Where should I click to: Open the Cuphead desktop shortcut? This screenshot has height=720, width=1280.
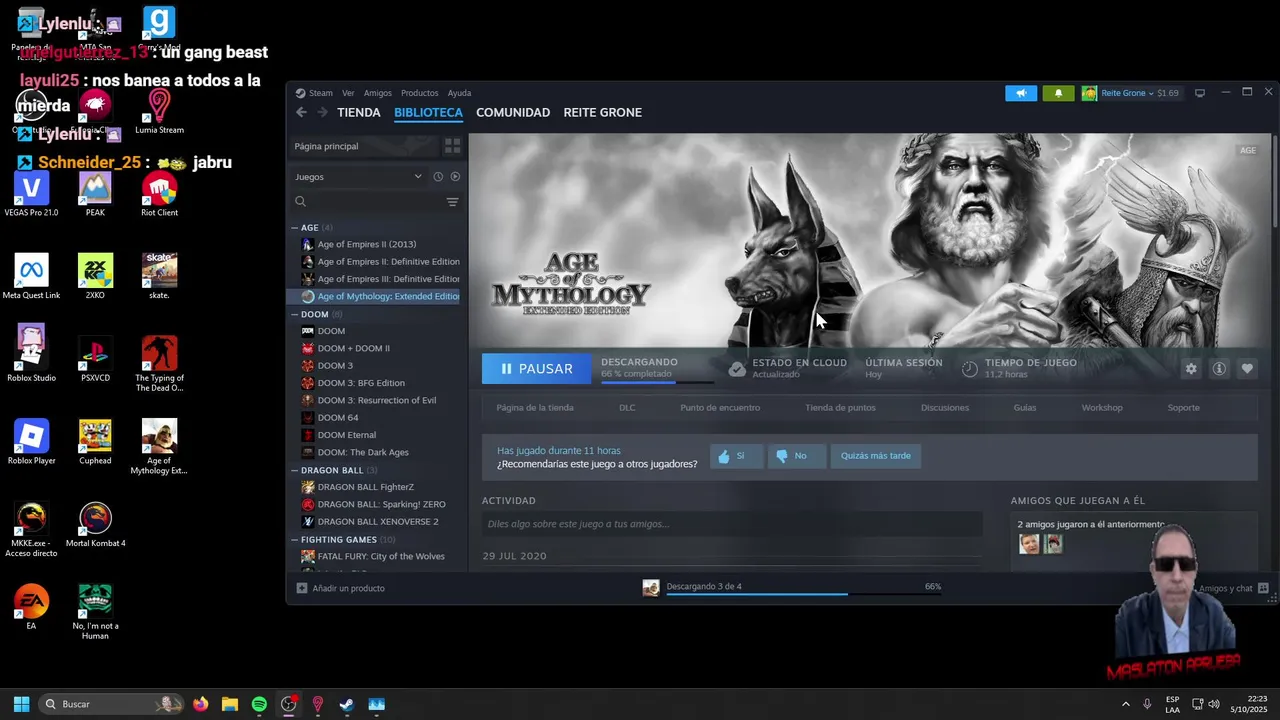pyautogui.click(x=95, y=443)
